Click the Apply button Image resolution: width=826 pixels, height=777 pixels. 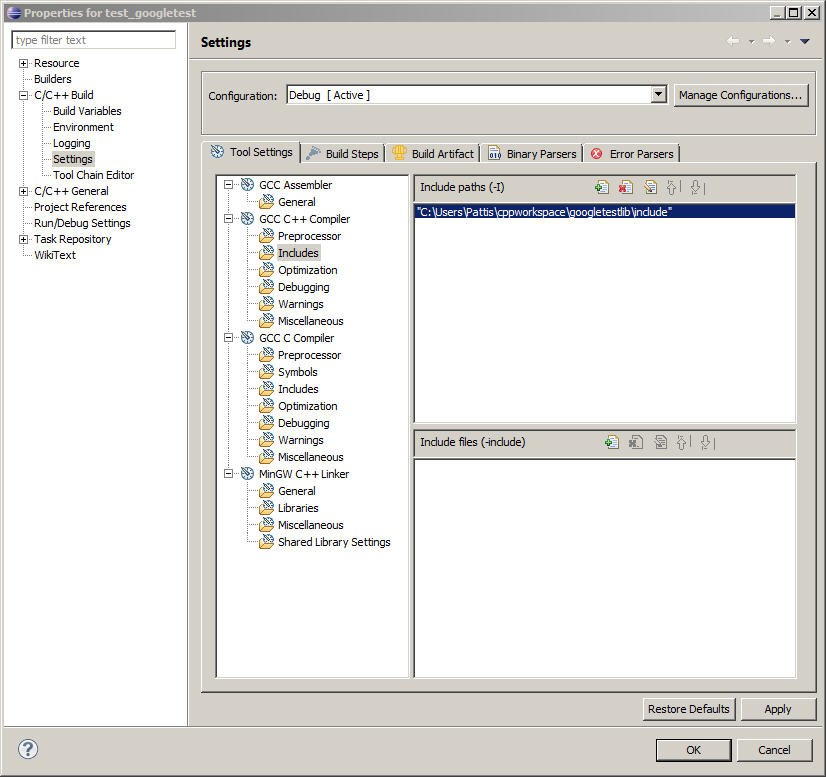tap(778, 709)
